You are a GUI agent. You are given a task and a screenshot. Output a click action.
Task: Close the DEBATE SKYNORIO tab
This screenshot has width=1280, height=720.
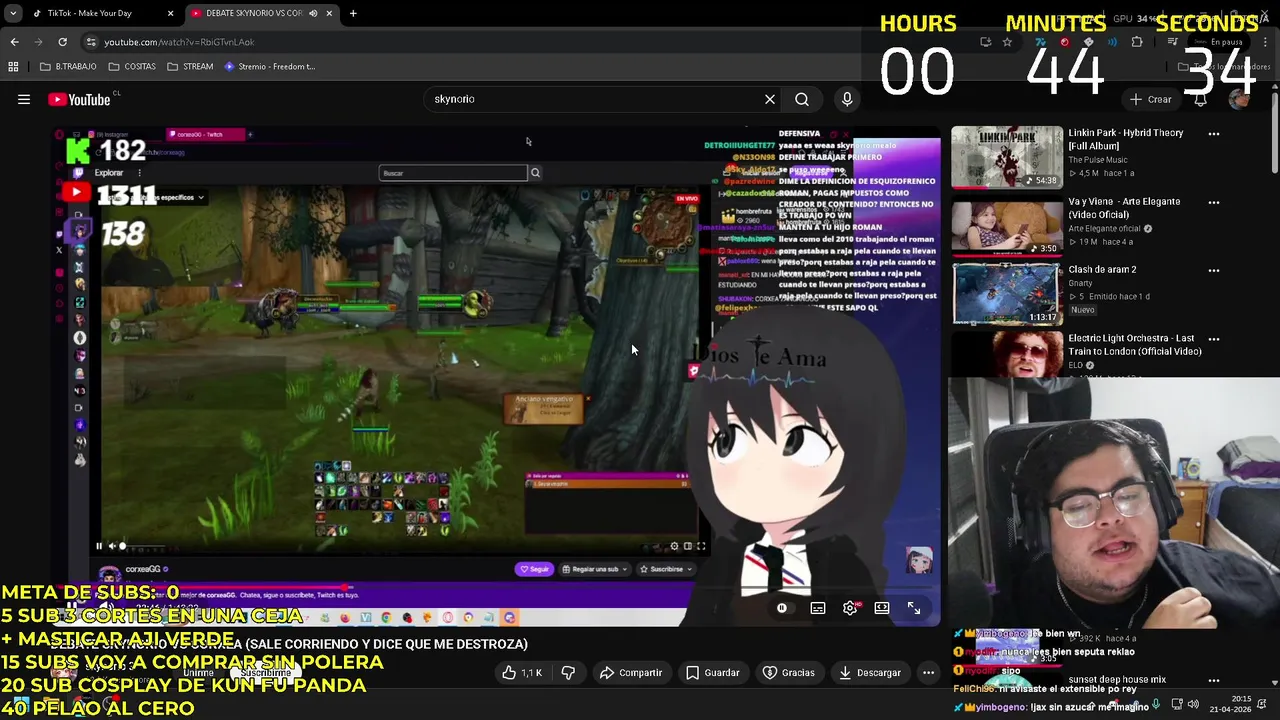point(329,13)
